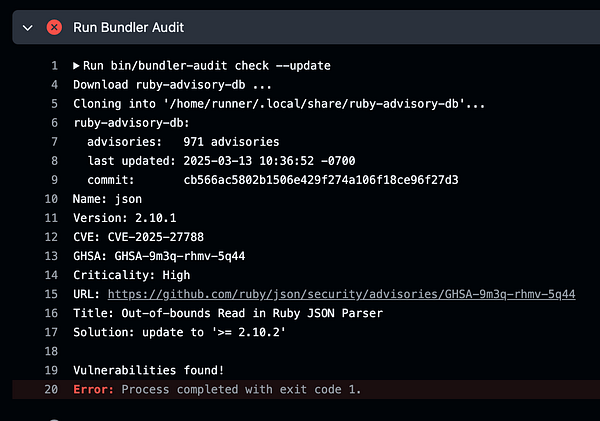
Task: Click line number 12 of log
Action: click(x=51, y=237)
